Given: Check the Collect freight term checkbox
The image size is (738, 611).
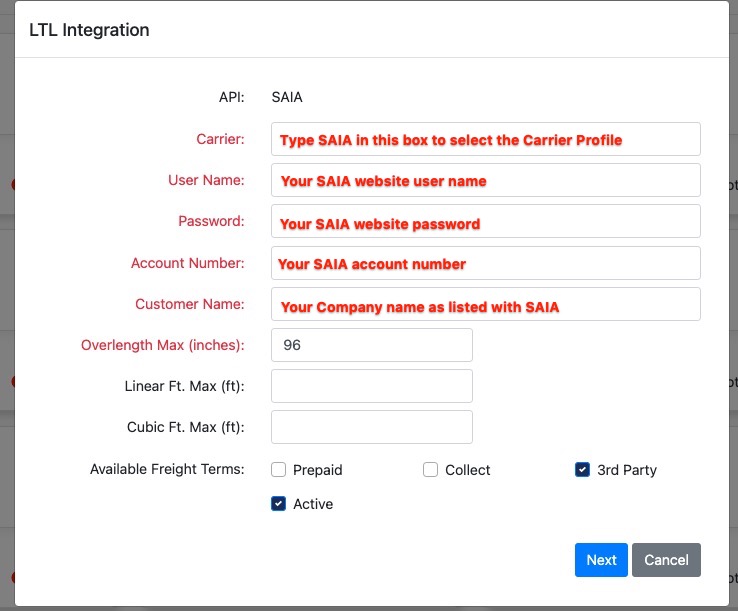Looking at the screenshot, I should pyautogui.click(x=431, y=470).
